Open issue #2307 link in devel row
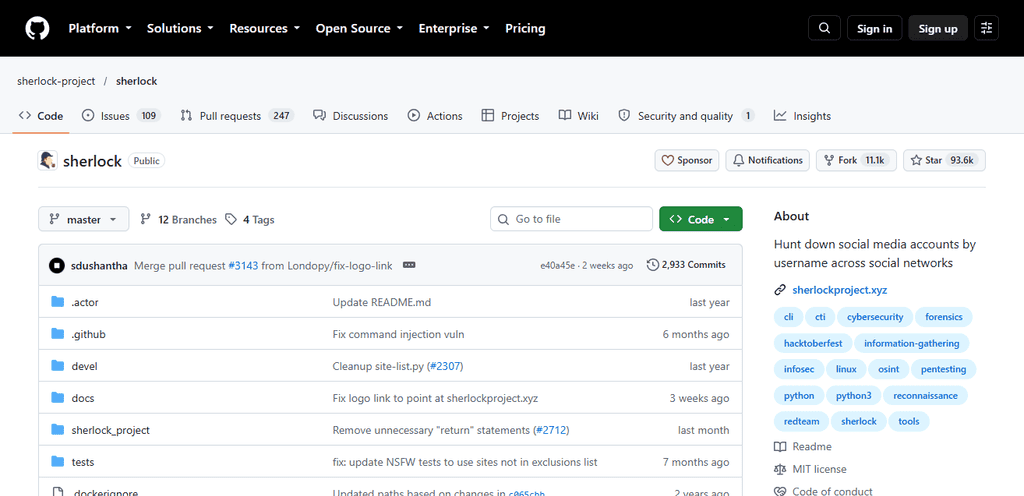The image size is (1024, 496). pos(445,366)
